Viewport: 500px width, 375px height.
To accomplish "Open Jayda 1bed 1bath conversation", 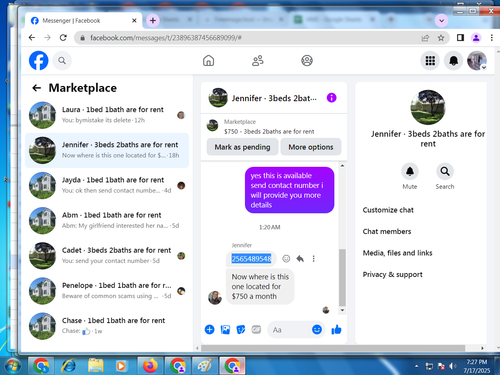I will [x=107, y=185].
